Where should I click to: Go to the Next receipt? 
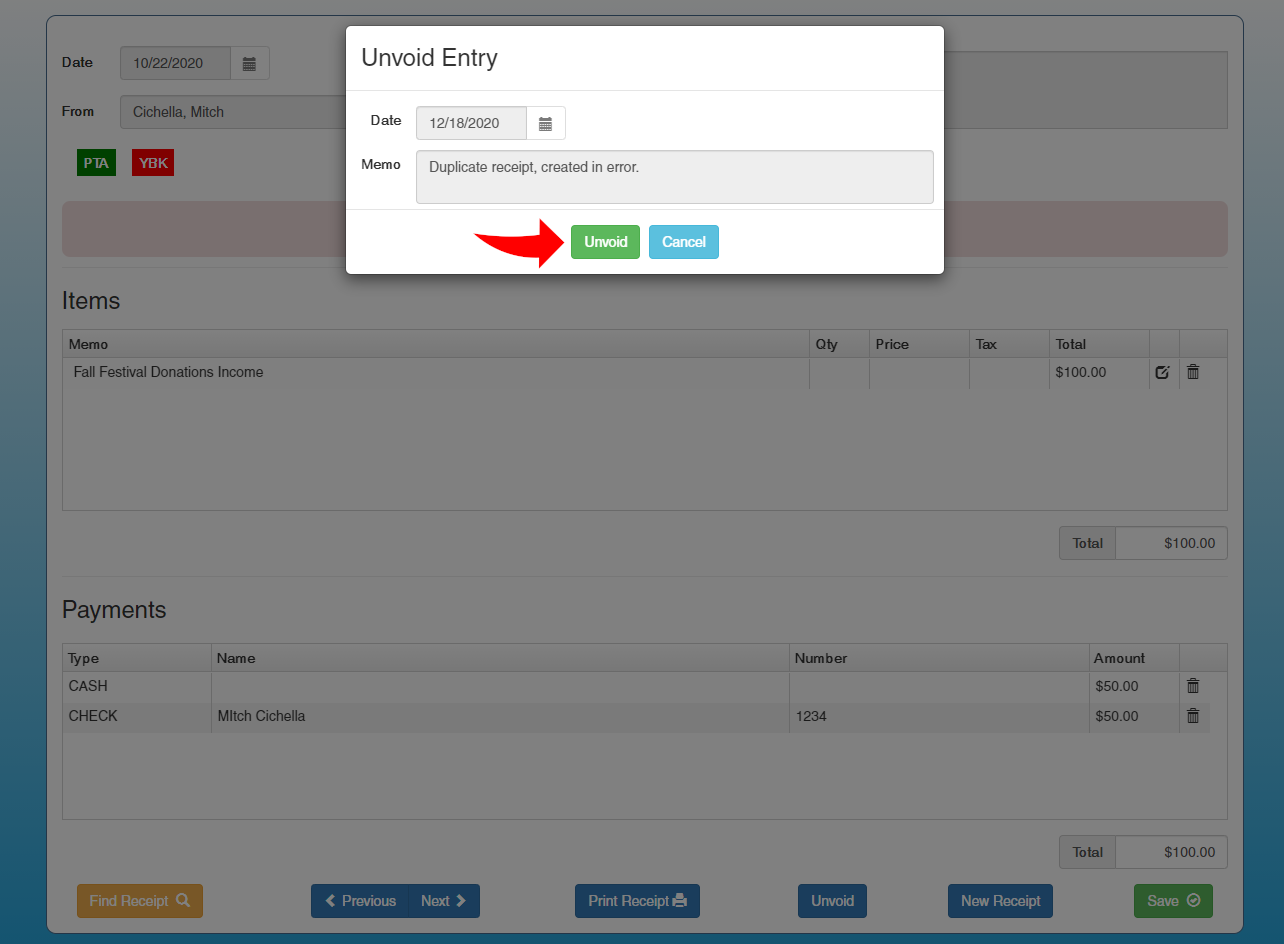(444, 901)
